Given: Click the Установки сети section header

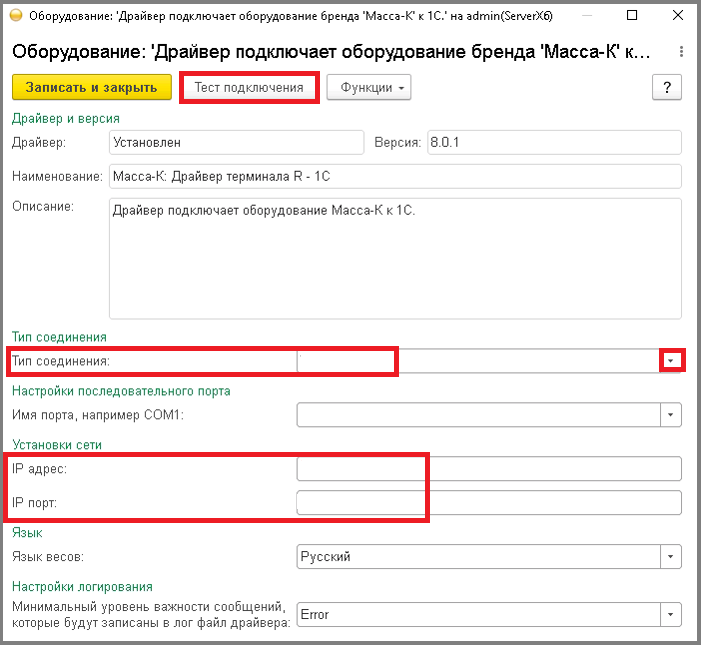Looking at the screenshot, I should pyautogui.click(x=57, y=445).
